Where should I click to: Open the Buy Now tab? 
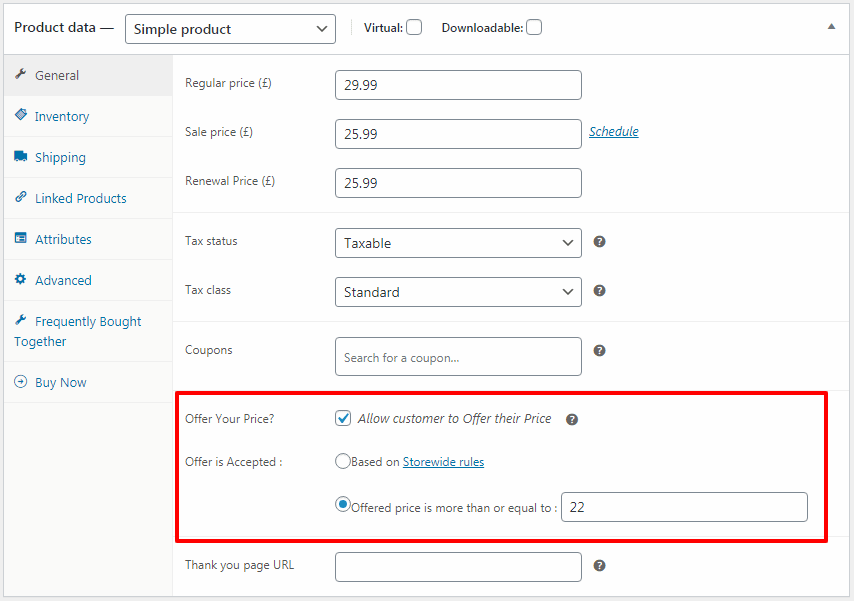point(88,383)
